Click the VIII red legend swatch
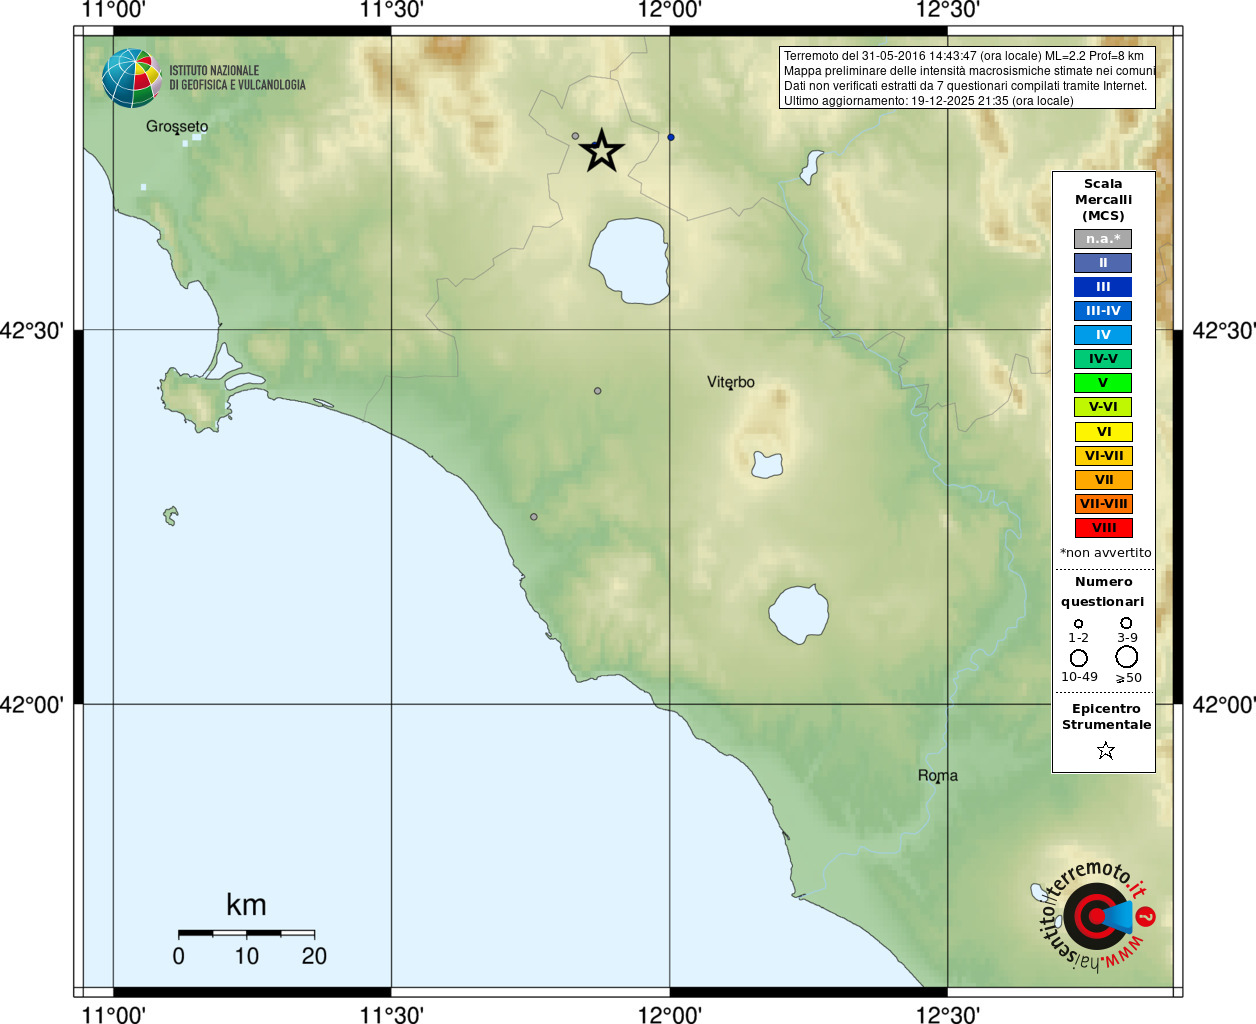The image size is (1256, 1024). [1103, 528]
